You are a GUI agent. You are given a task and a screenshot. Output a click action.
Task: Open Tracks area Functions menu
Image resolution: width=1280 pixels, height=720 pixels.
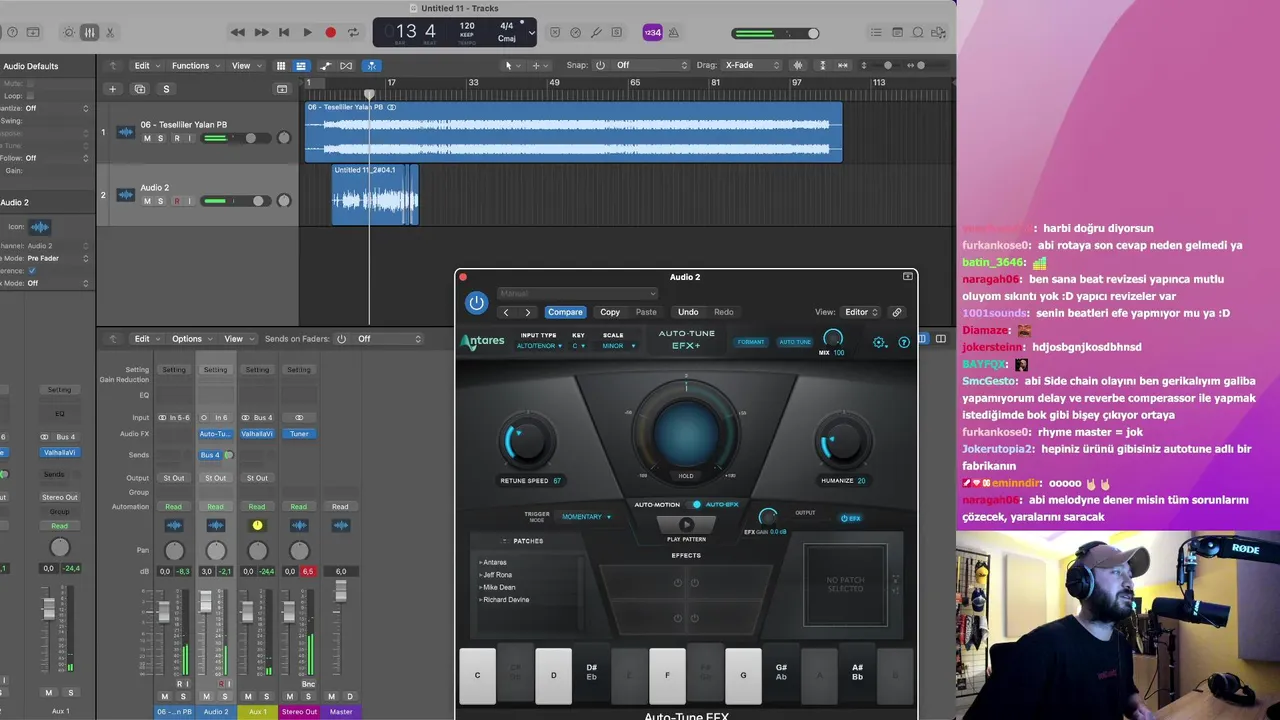pyautogui.click(x=195, y=66)
